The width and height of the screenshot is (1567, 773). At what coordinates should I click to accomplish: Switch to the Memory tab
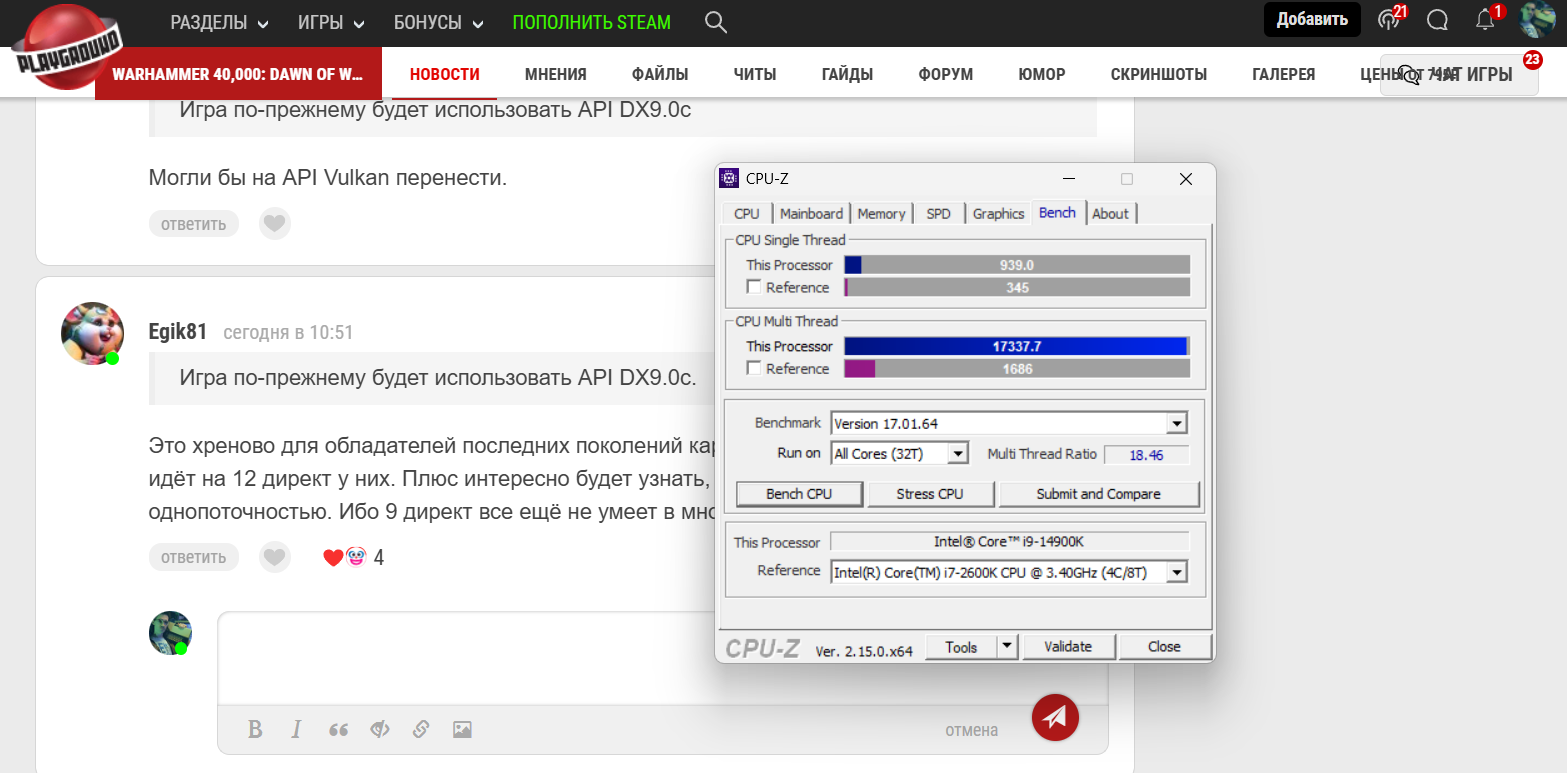point(881,213)
